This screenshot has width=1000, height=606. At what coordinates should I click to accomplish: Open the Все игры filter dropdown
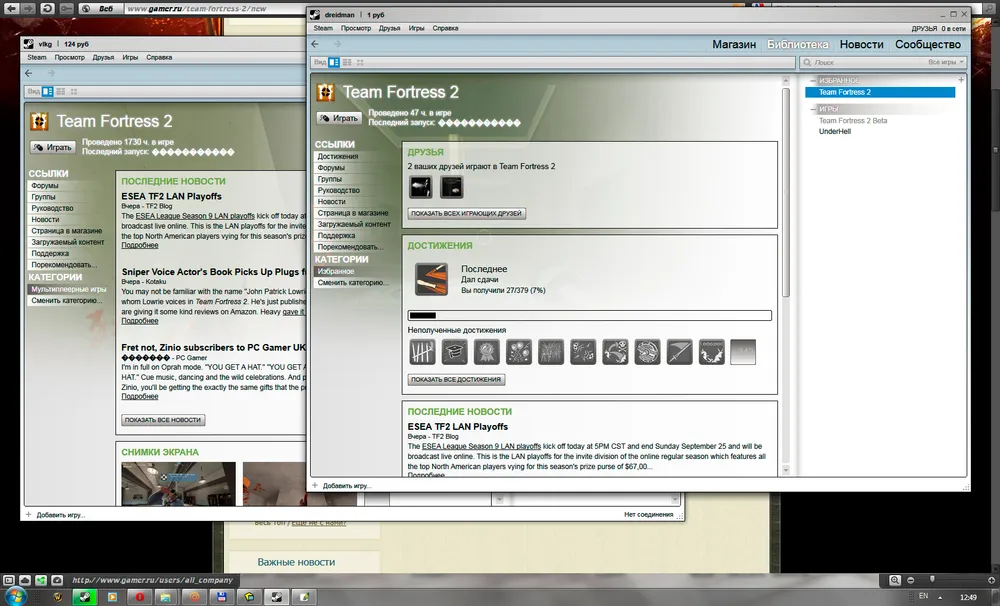point(946,62)
